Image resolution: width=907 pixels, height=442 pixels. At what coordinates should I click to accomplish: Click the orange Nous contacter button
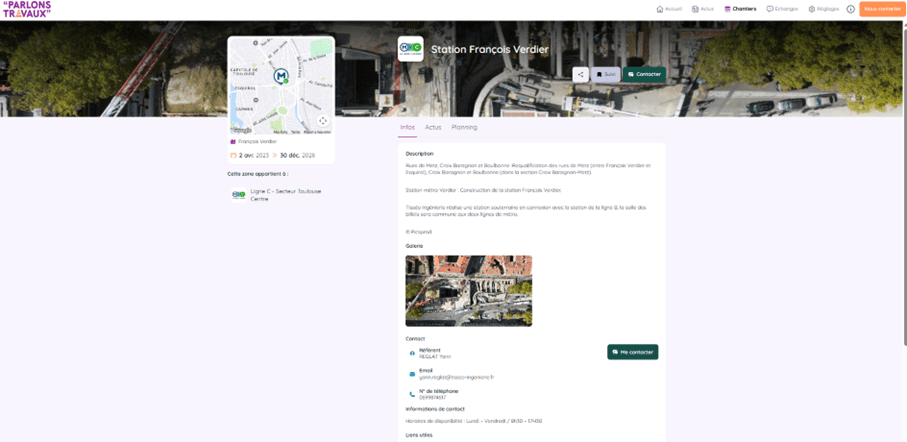point(881,9)
